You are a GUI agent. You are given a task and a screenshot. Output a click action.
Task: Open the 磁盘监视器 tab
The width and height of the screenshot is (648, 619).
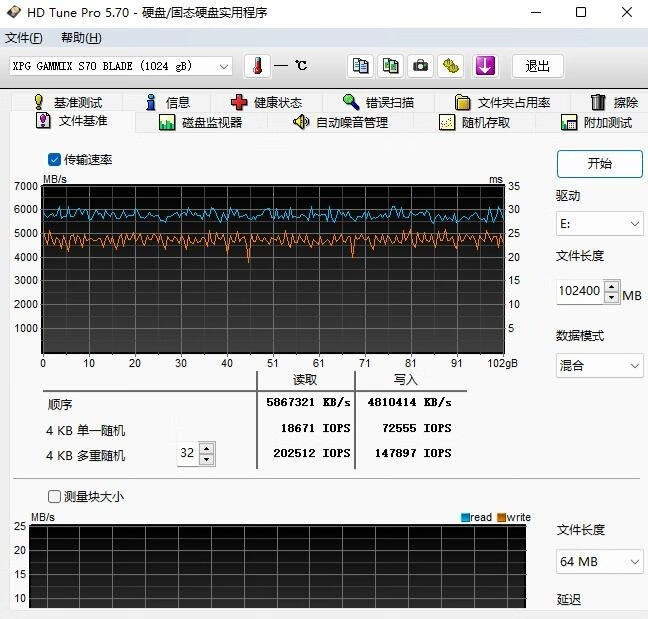pos(201,122)
